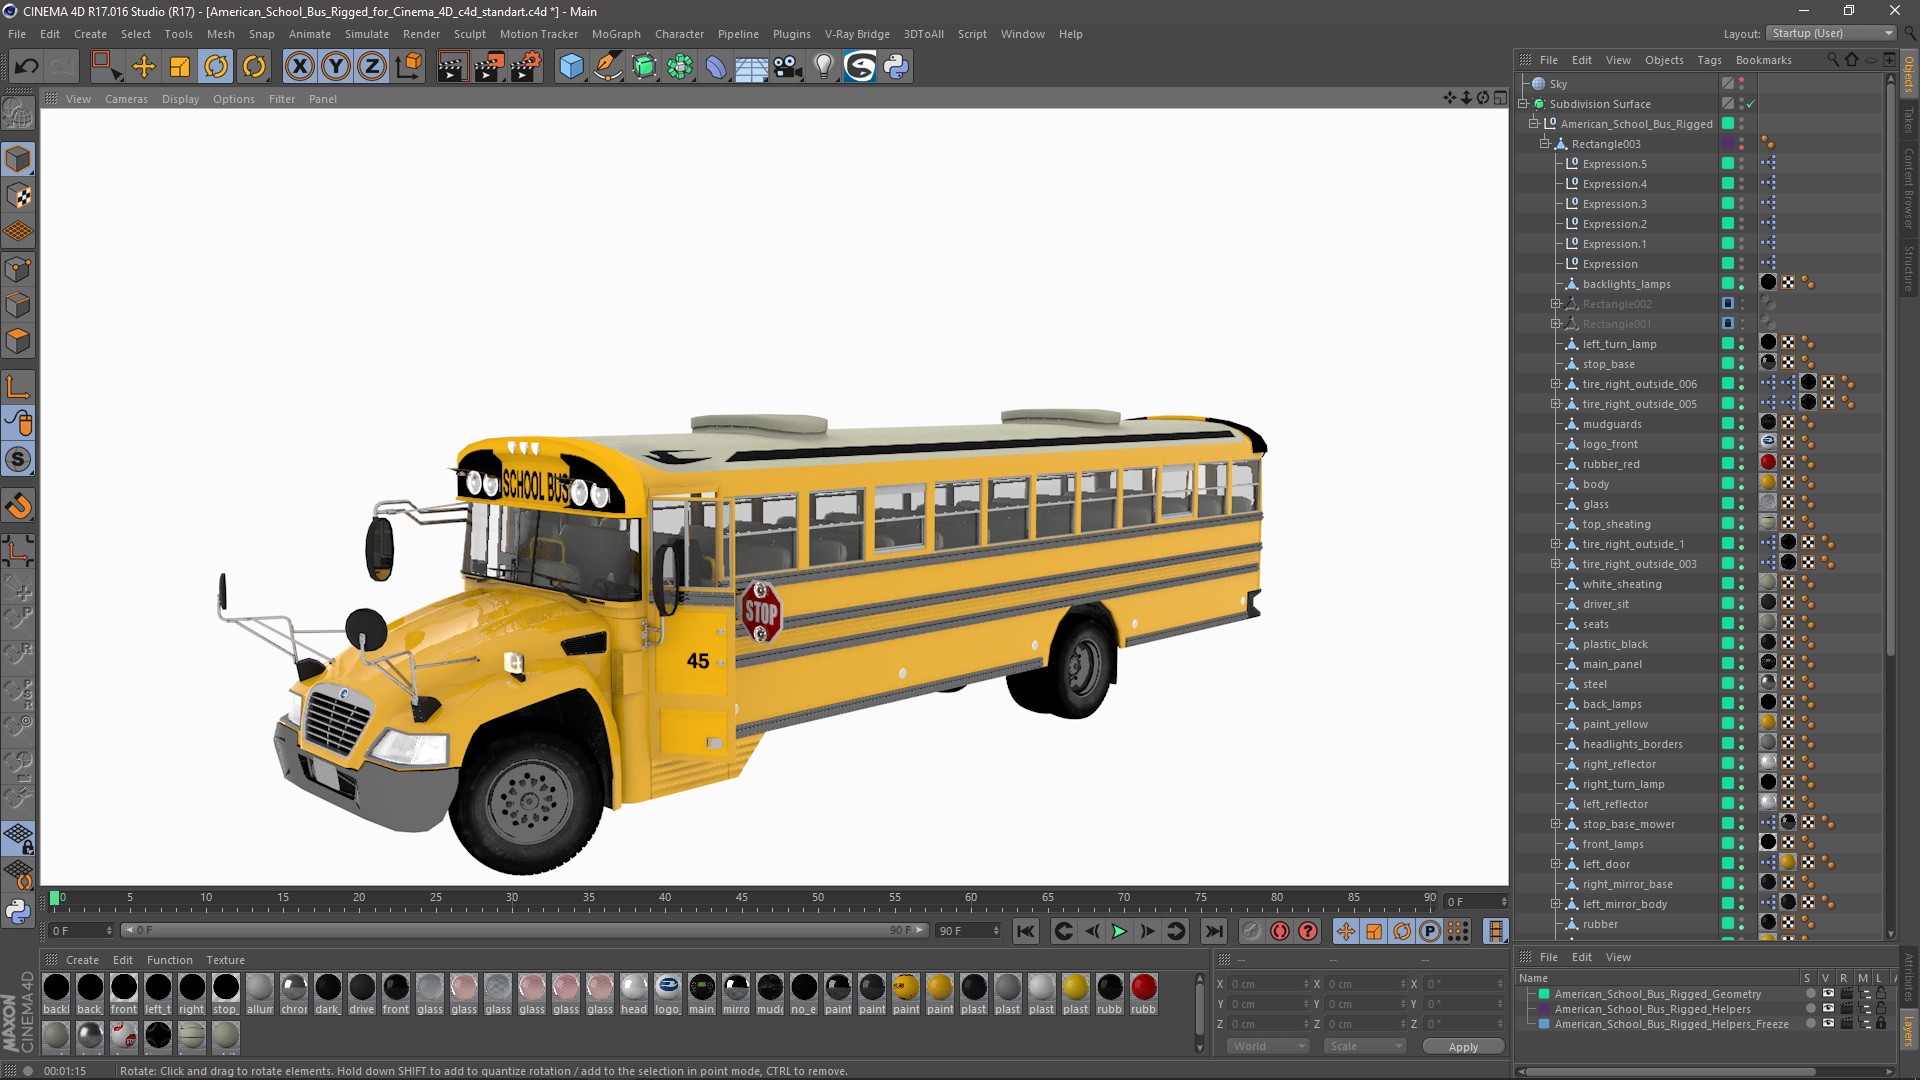1920x1080 pixels.
Task: Add a Camera object
Action: point(788,67)
